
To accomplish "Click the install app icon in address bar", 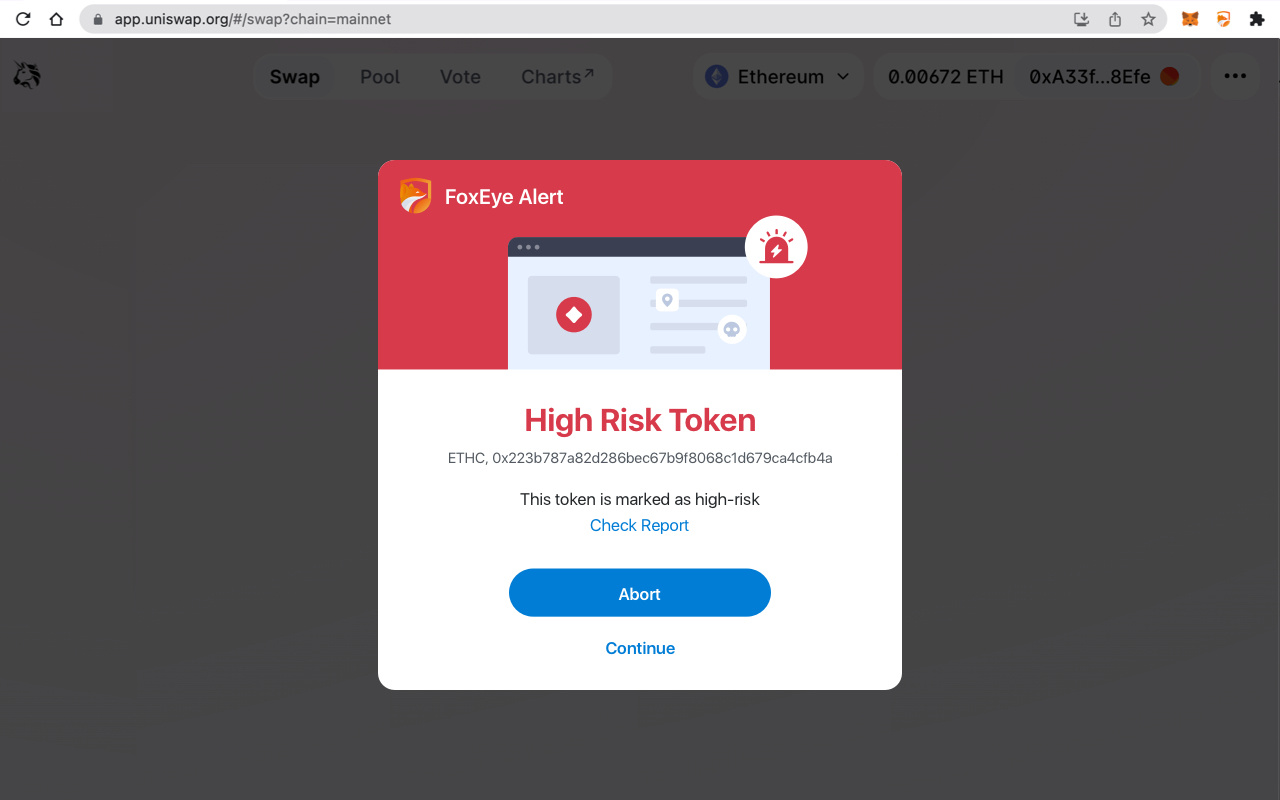I will 1081,19.
